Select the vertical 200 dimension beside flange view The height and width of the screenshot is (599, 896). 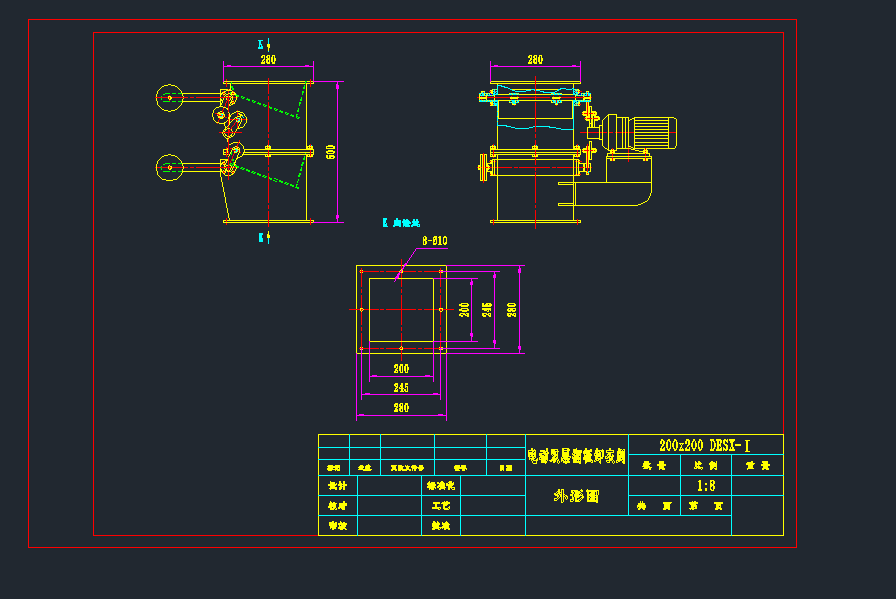(464, 309)
